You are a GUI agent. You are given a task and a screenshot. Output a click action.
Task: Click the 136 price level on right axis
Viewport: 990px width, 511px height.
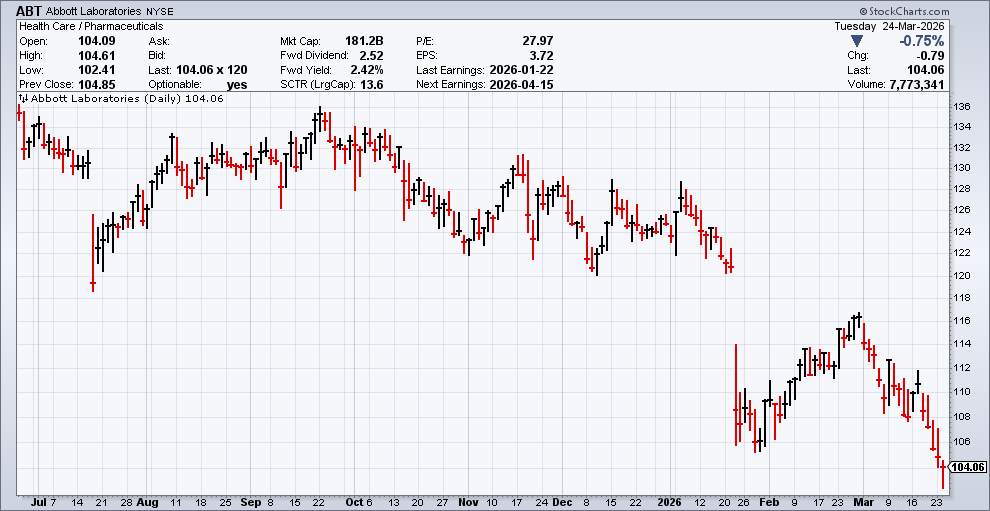coord(962,107)
